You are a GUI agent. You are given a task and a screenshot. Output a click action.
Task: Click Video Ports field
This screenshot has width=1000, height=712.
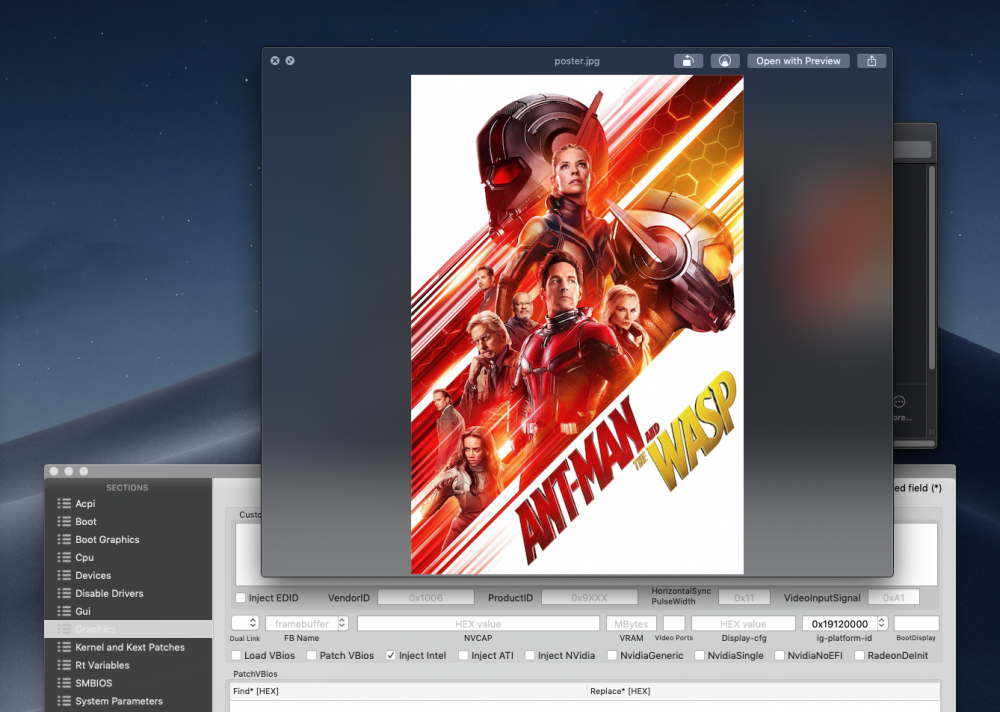point(674,623)
